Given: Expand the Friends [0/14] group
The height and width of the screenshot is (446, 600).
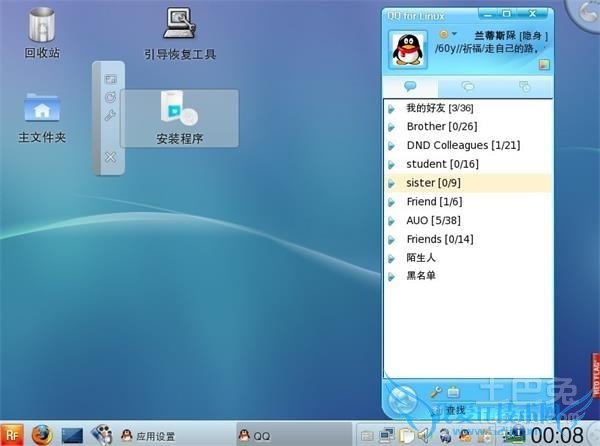Looking at the screenshot, I should click(391, 240).
